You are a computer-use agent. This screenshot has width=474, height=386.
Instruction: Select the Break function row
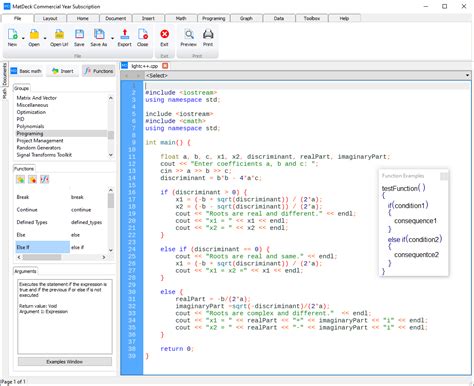[x=62, y=197]
